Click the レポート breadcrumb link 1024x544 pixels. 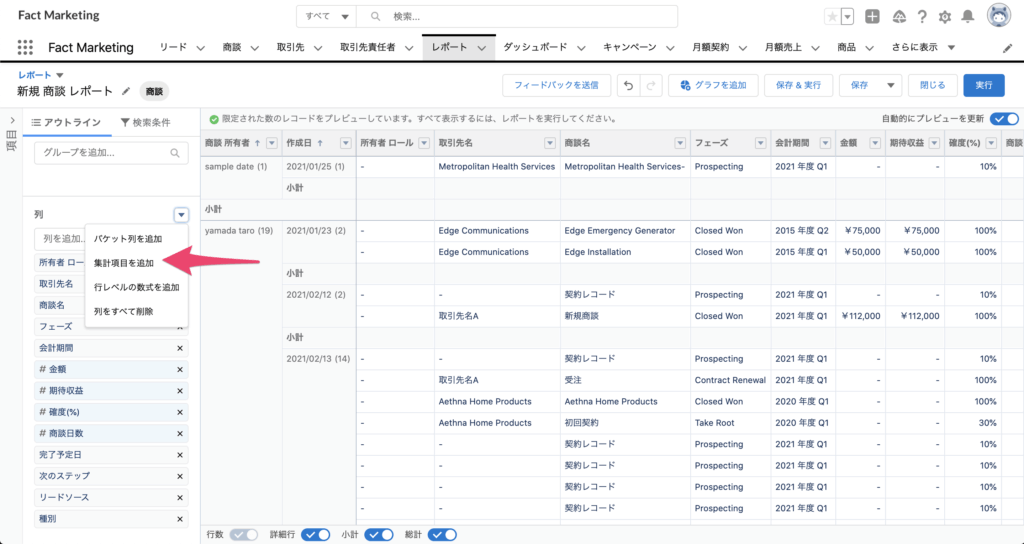[35, 75]
